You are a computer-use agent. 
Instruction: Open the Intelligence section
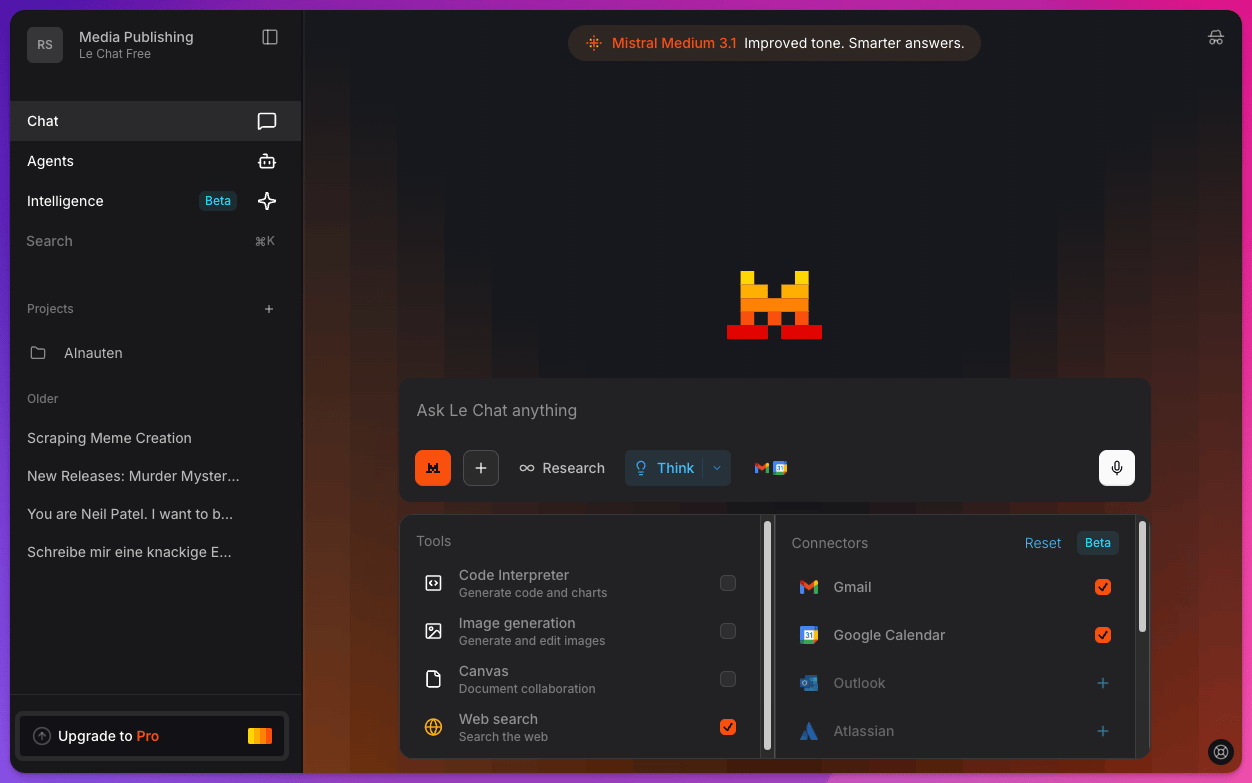[155, 201]
